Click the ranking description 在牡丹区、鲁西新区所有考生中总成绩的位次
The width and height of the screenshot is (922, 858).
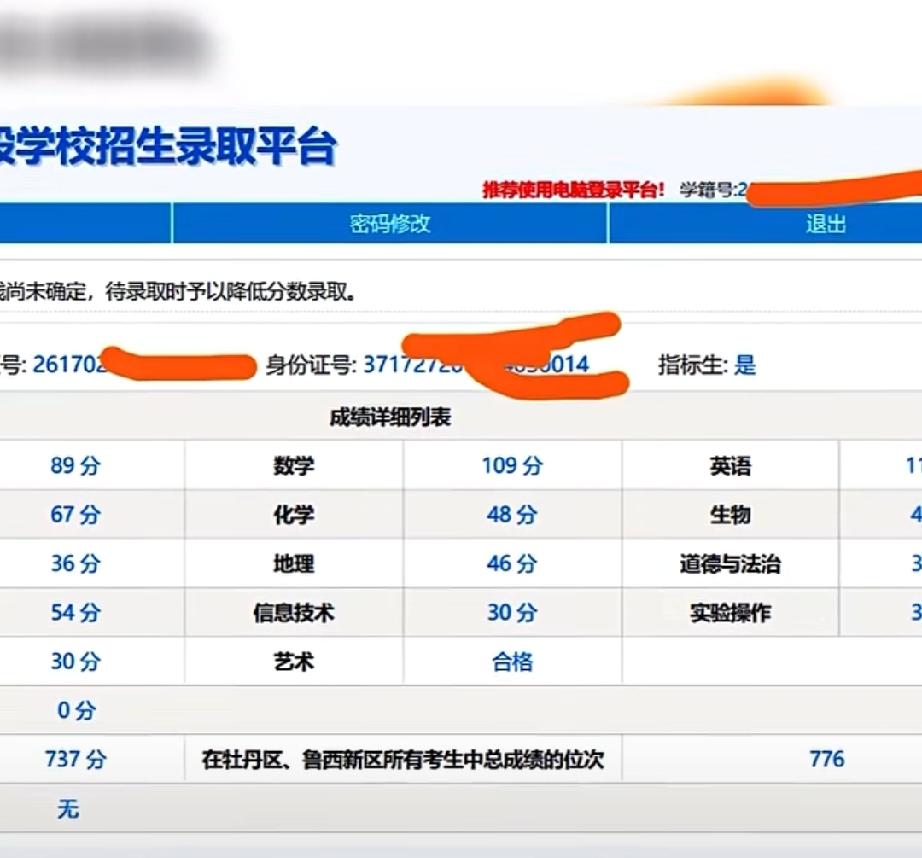403,759
